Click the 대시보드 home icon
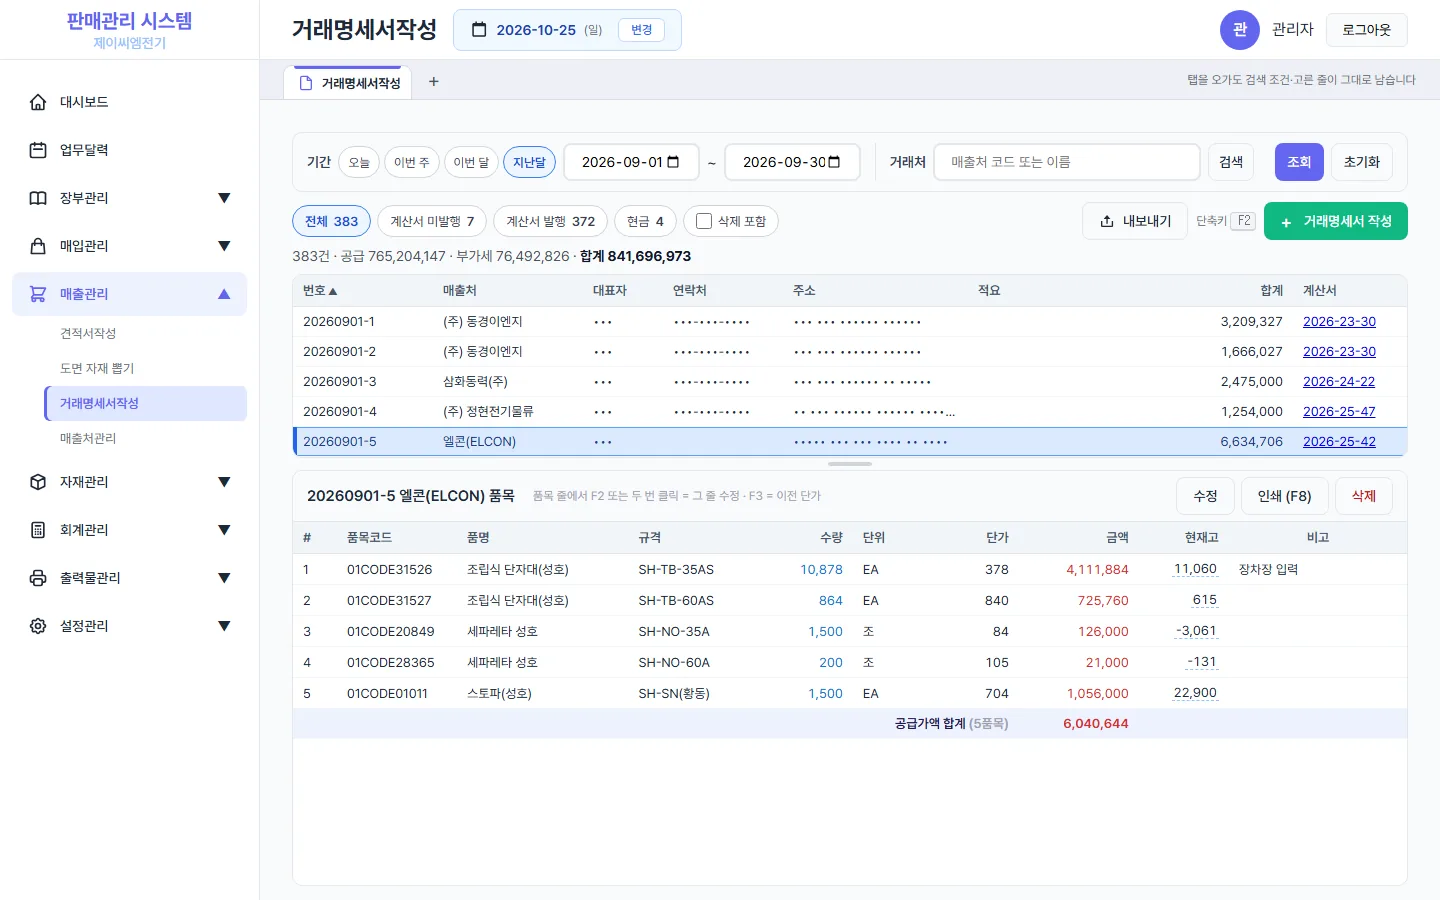Screen dimensions: 1440x900 [x=38, y=102]
